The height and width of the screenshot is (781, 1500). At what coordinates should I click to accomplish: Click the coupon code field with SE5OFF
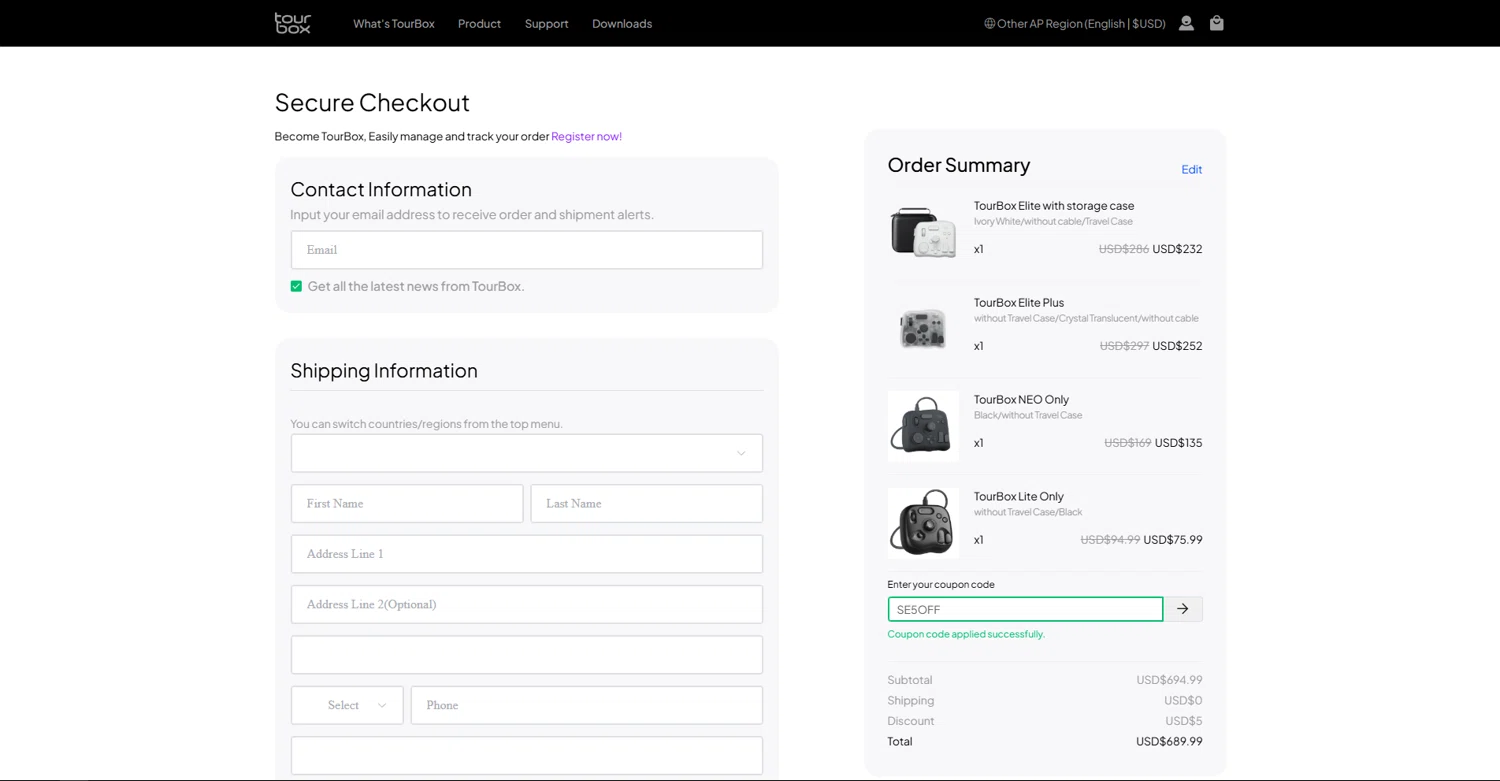pos(1025,609)
